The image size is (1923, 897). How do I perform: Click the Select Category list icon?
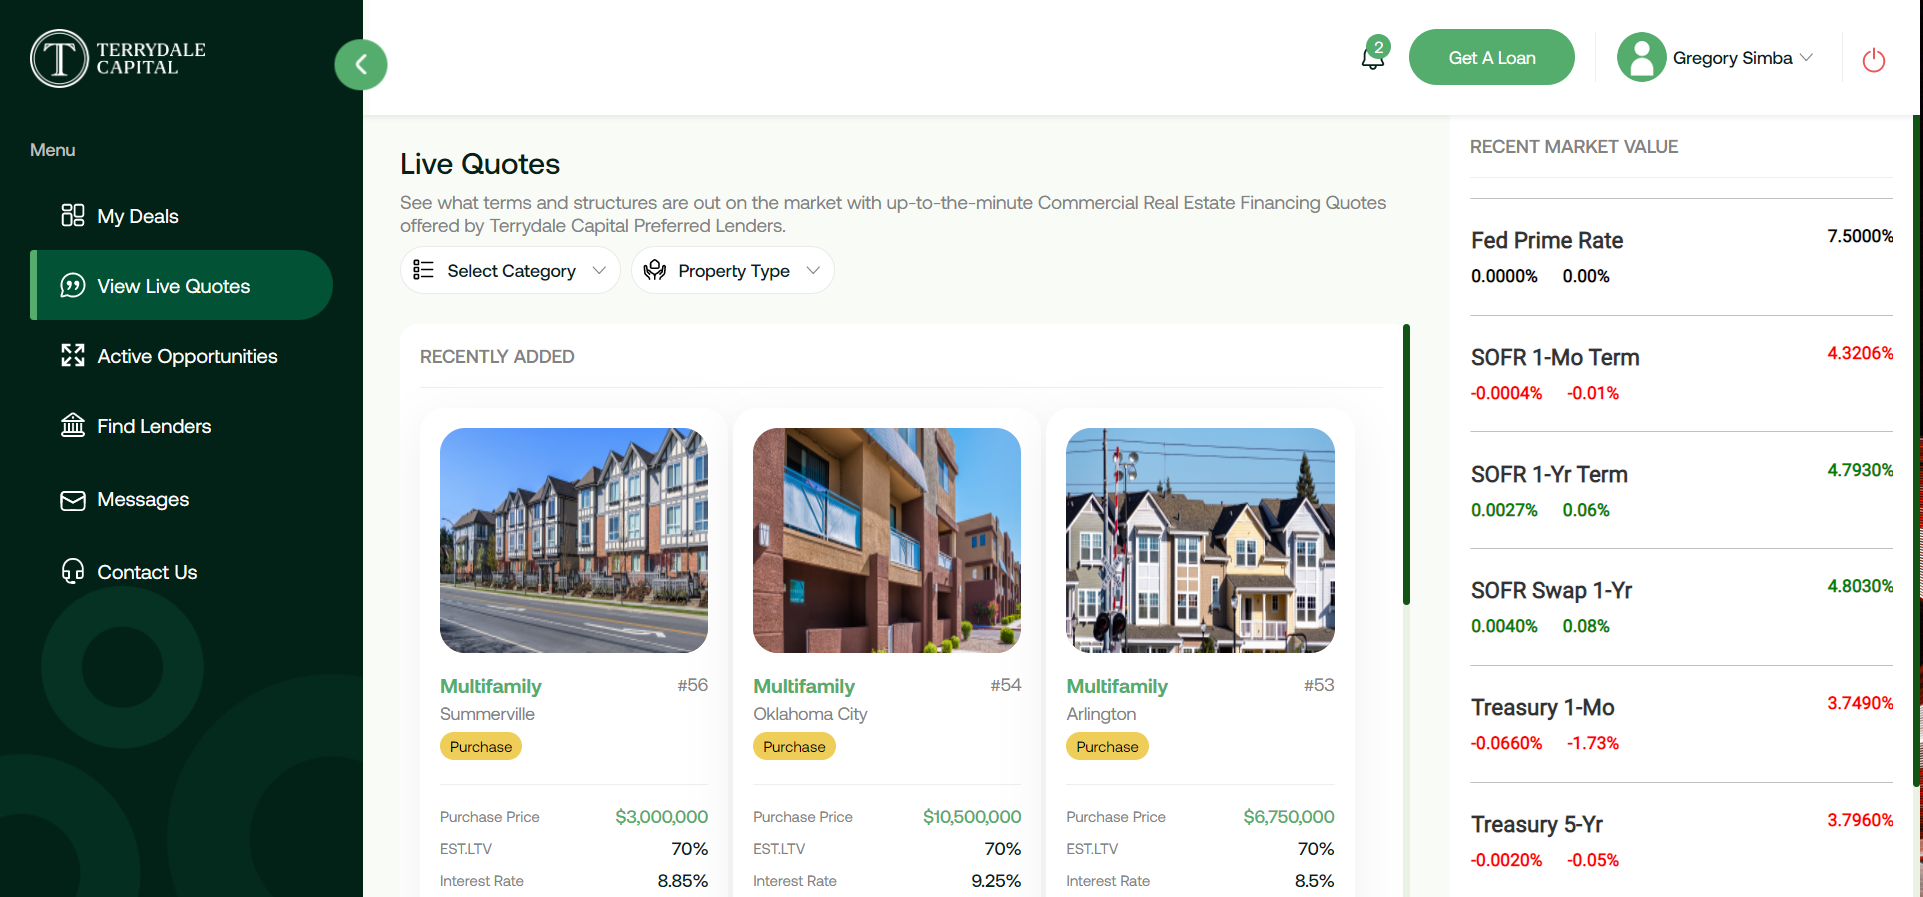pos(423,270)
